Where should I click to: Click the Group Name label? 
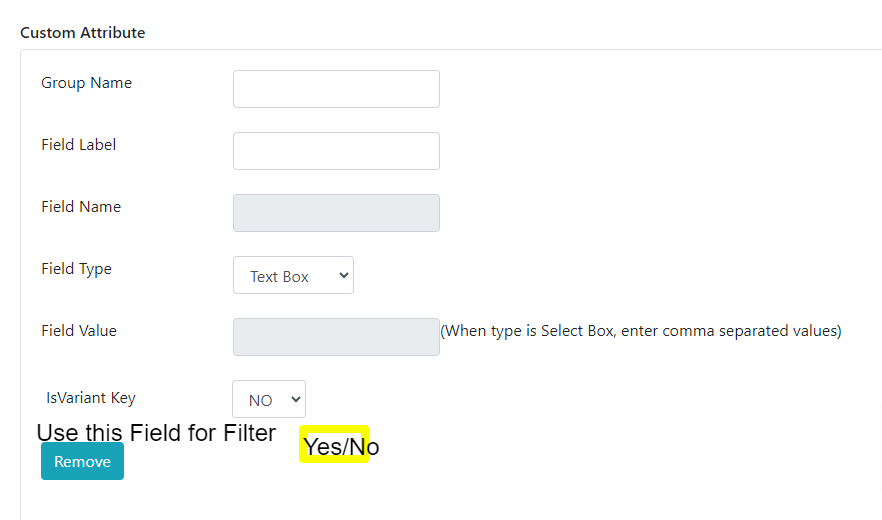(x=87, y=83)
